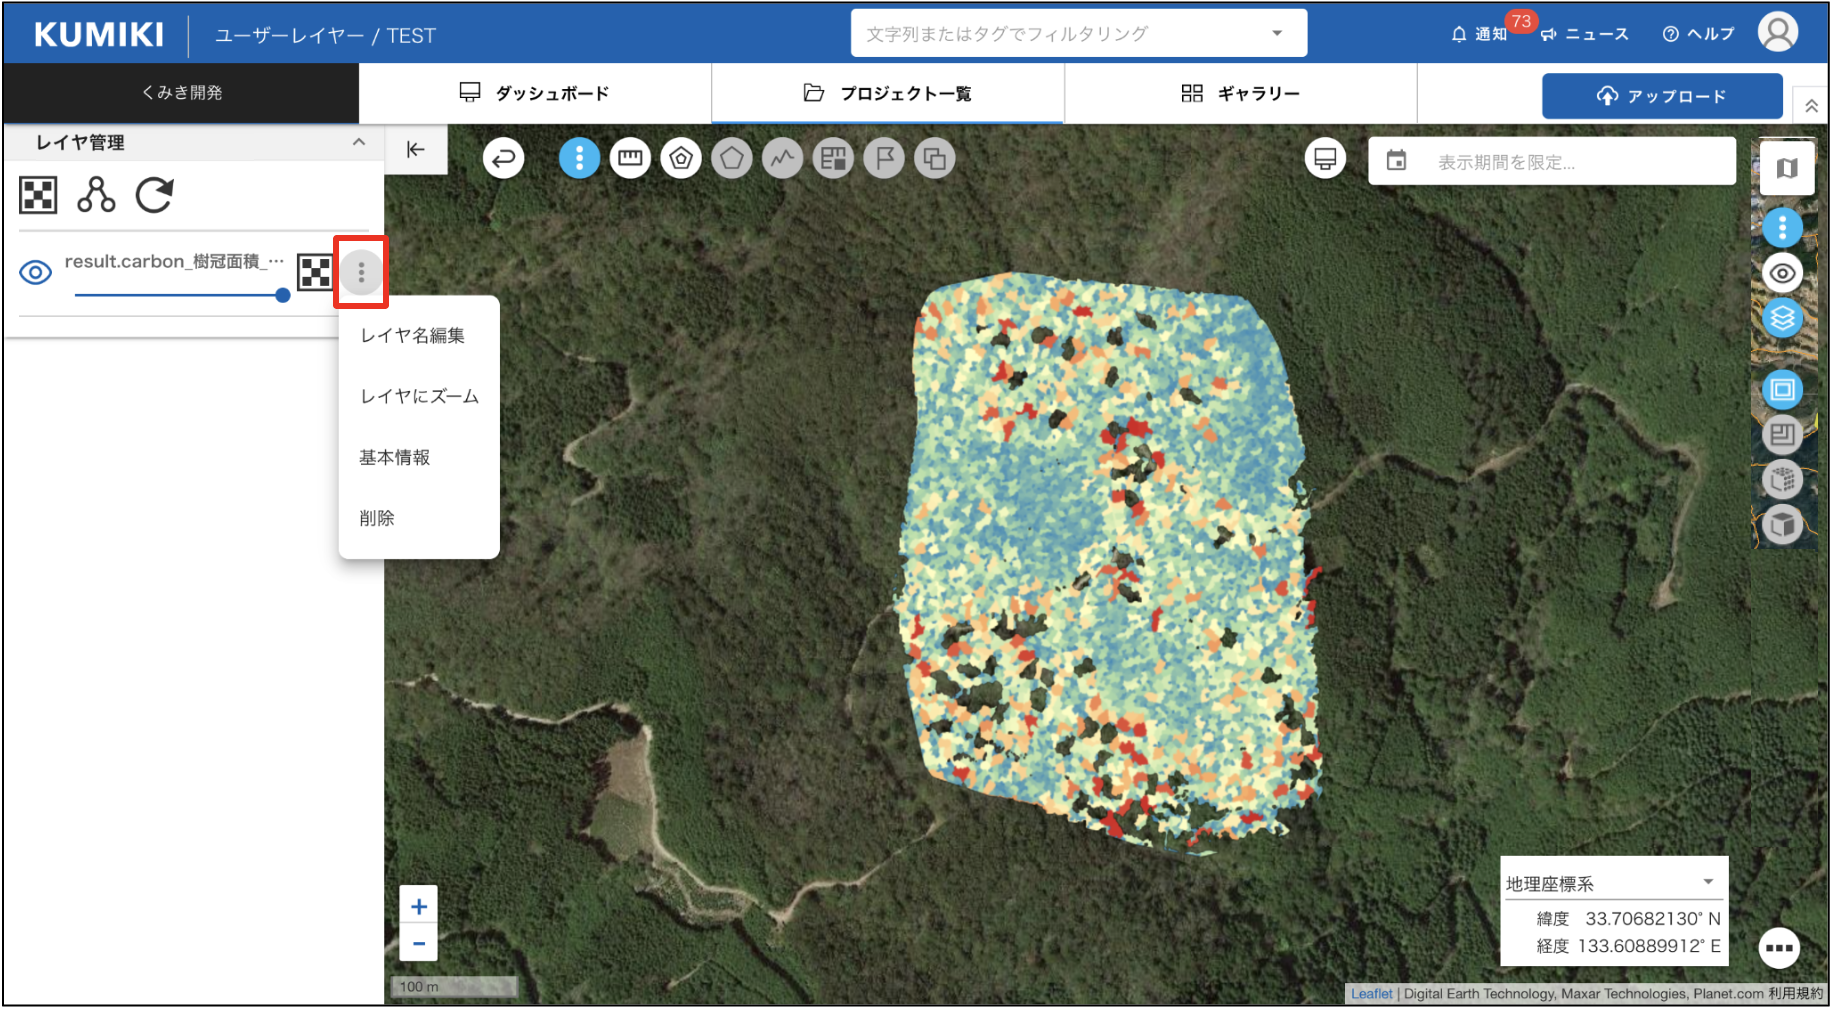Click the layer opacity slider handle
1834x1010 pixels.
pyautogui.click(x=283, y=295)
